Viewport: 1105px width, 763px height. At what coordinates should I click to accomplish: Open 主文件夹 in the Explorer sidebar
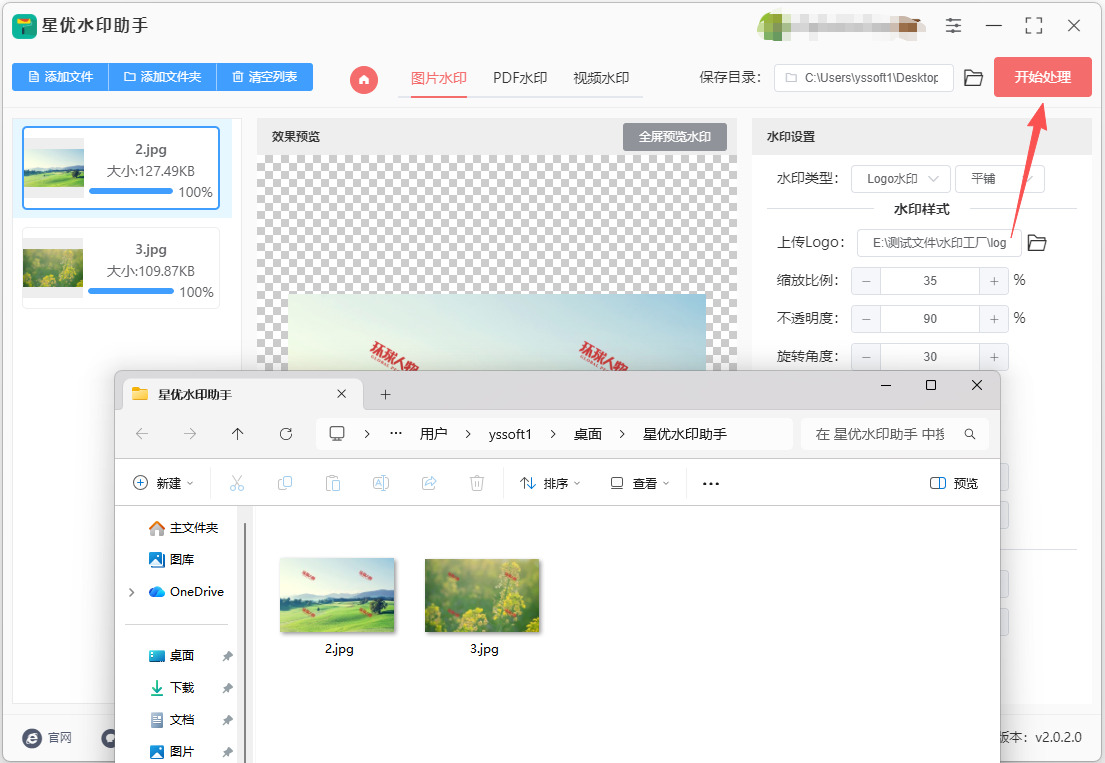183,528
